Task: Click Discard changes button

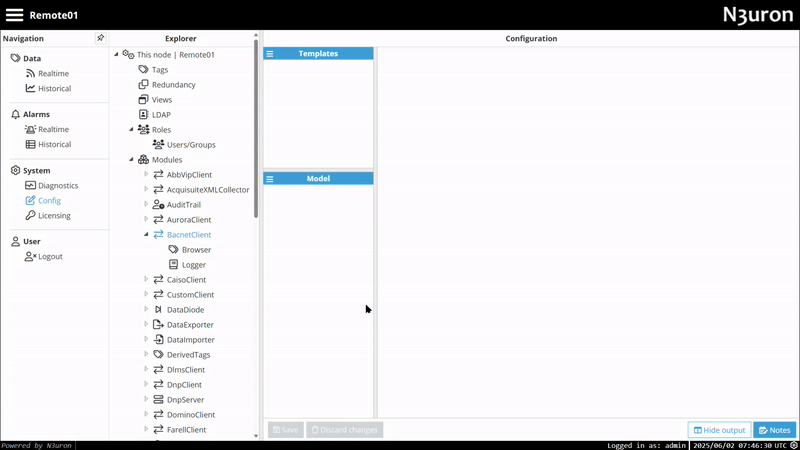Action: [344, 430]
